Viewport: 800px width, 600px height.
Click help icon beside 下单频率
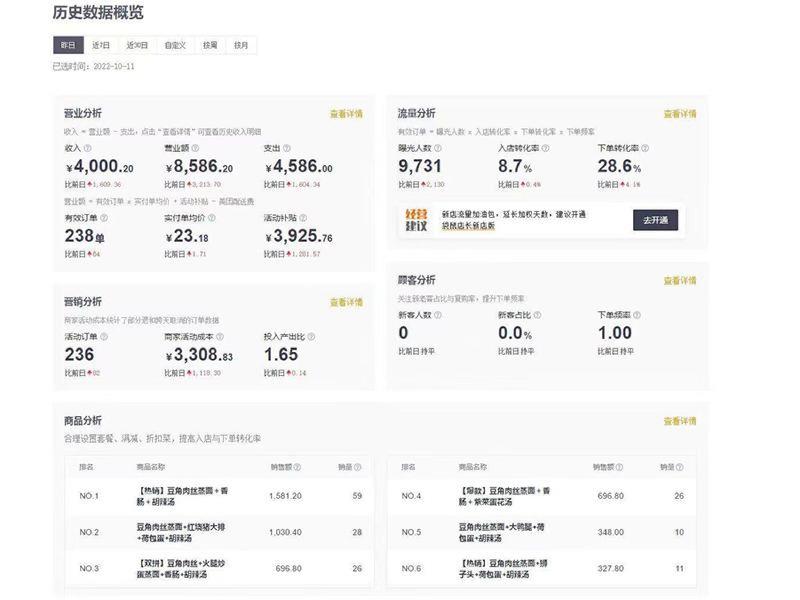(x=637, y=315)
